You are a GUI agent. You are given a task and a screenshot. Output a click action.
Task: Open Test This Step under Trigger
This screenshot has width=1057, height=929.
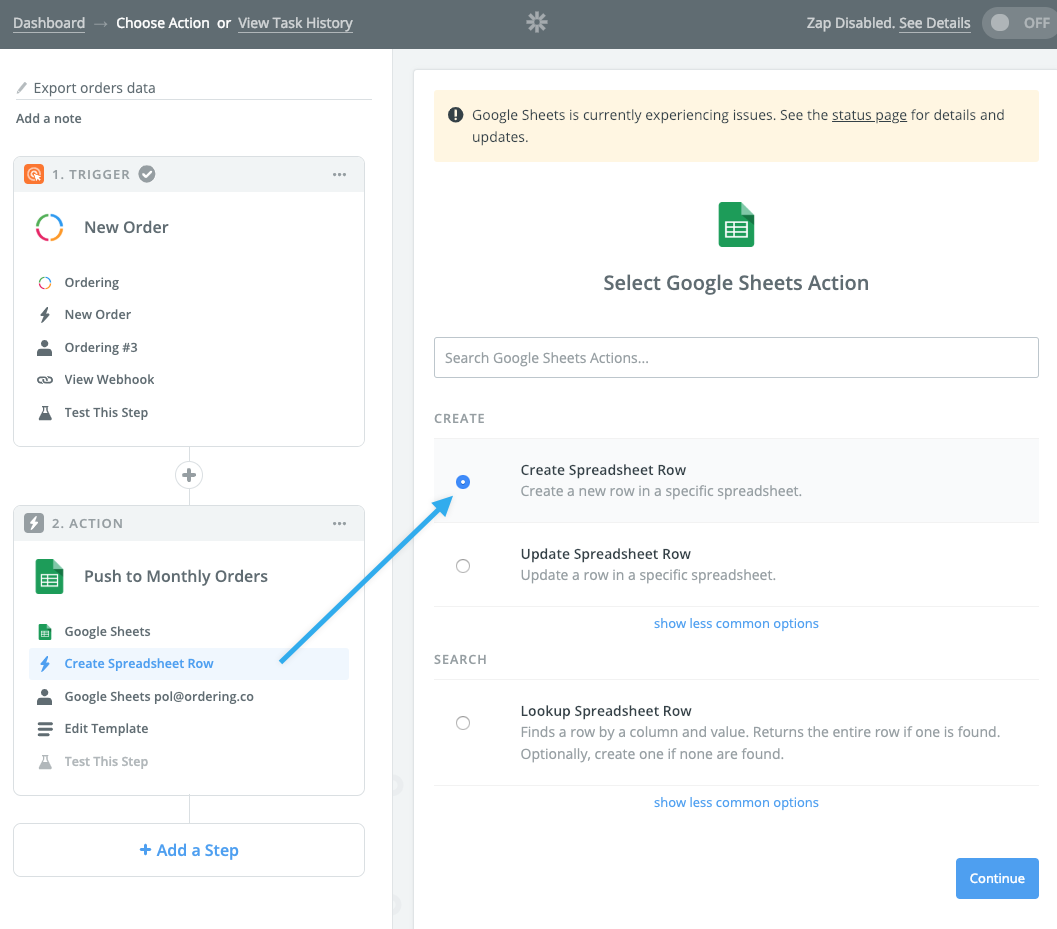(x=107, y=413)
